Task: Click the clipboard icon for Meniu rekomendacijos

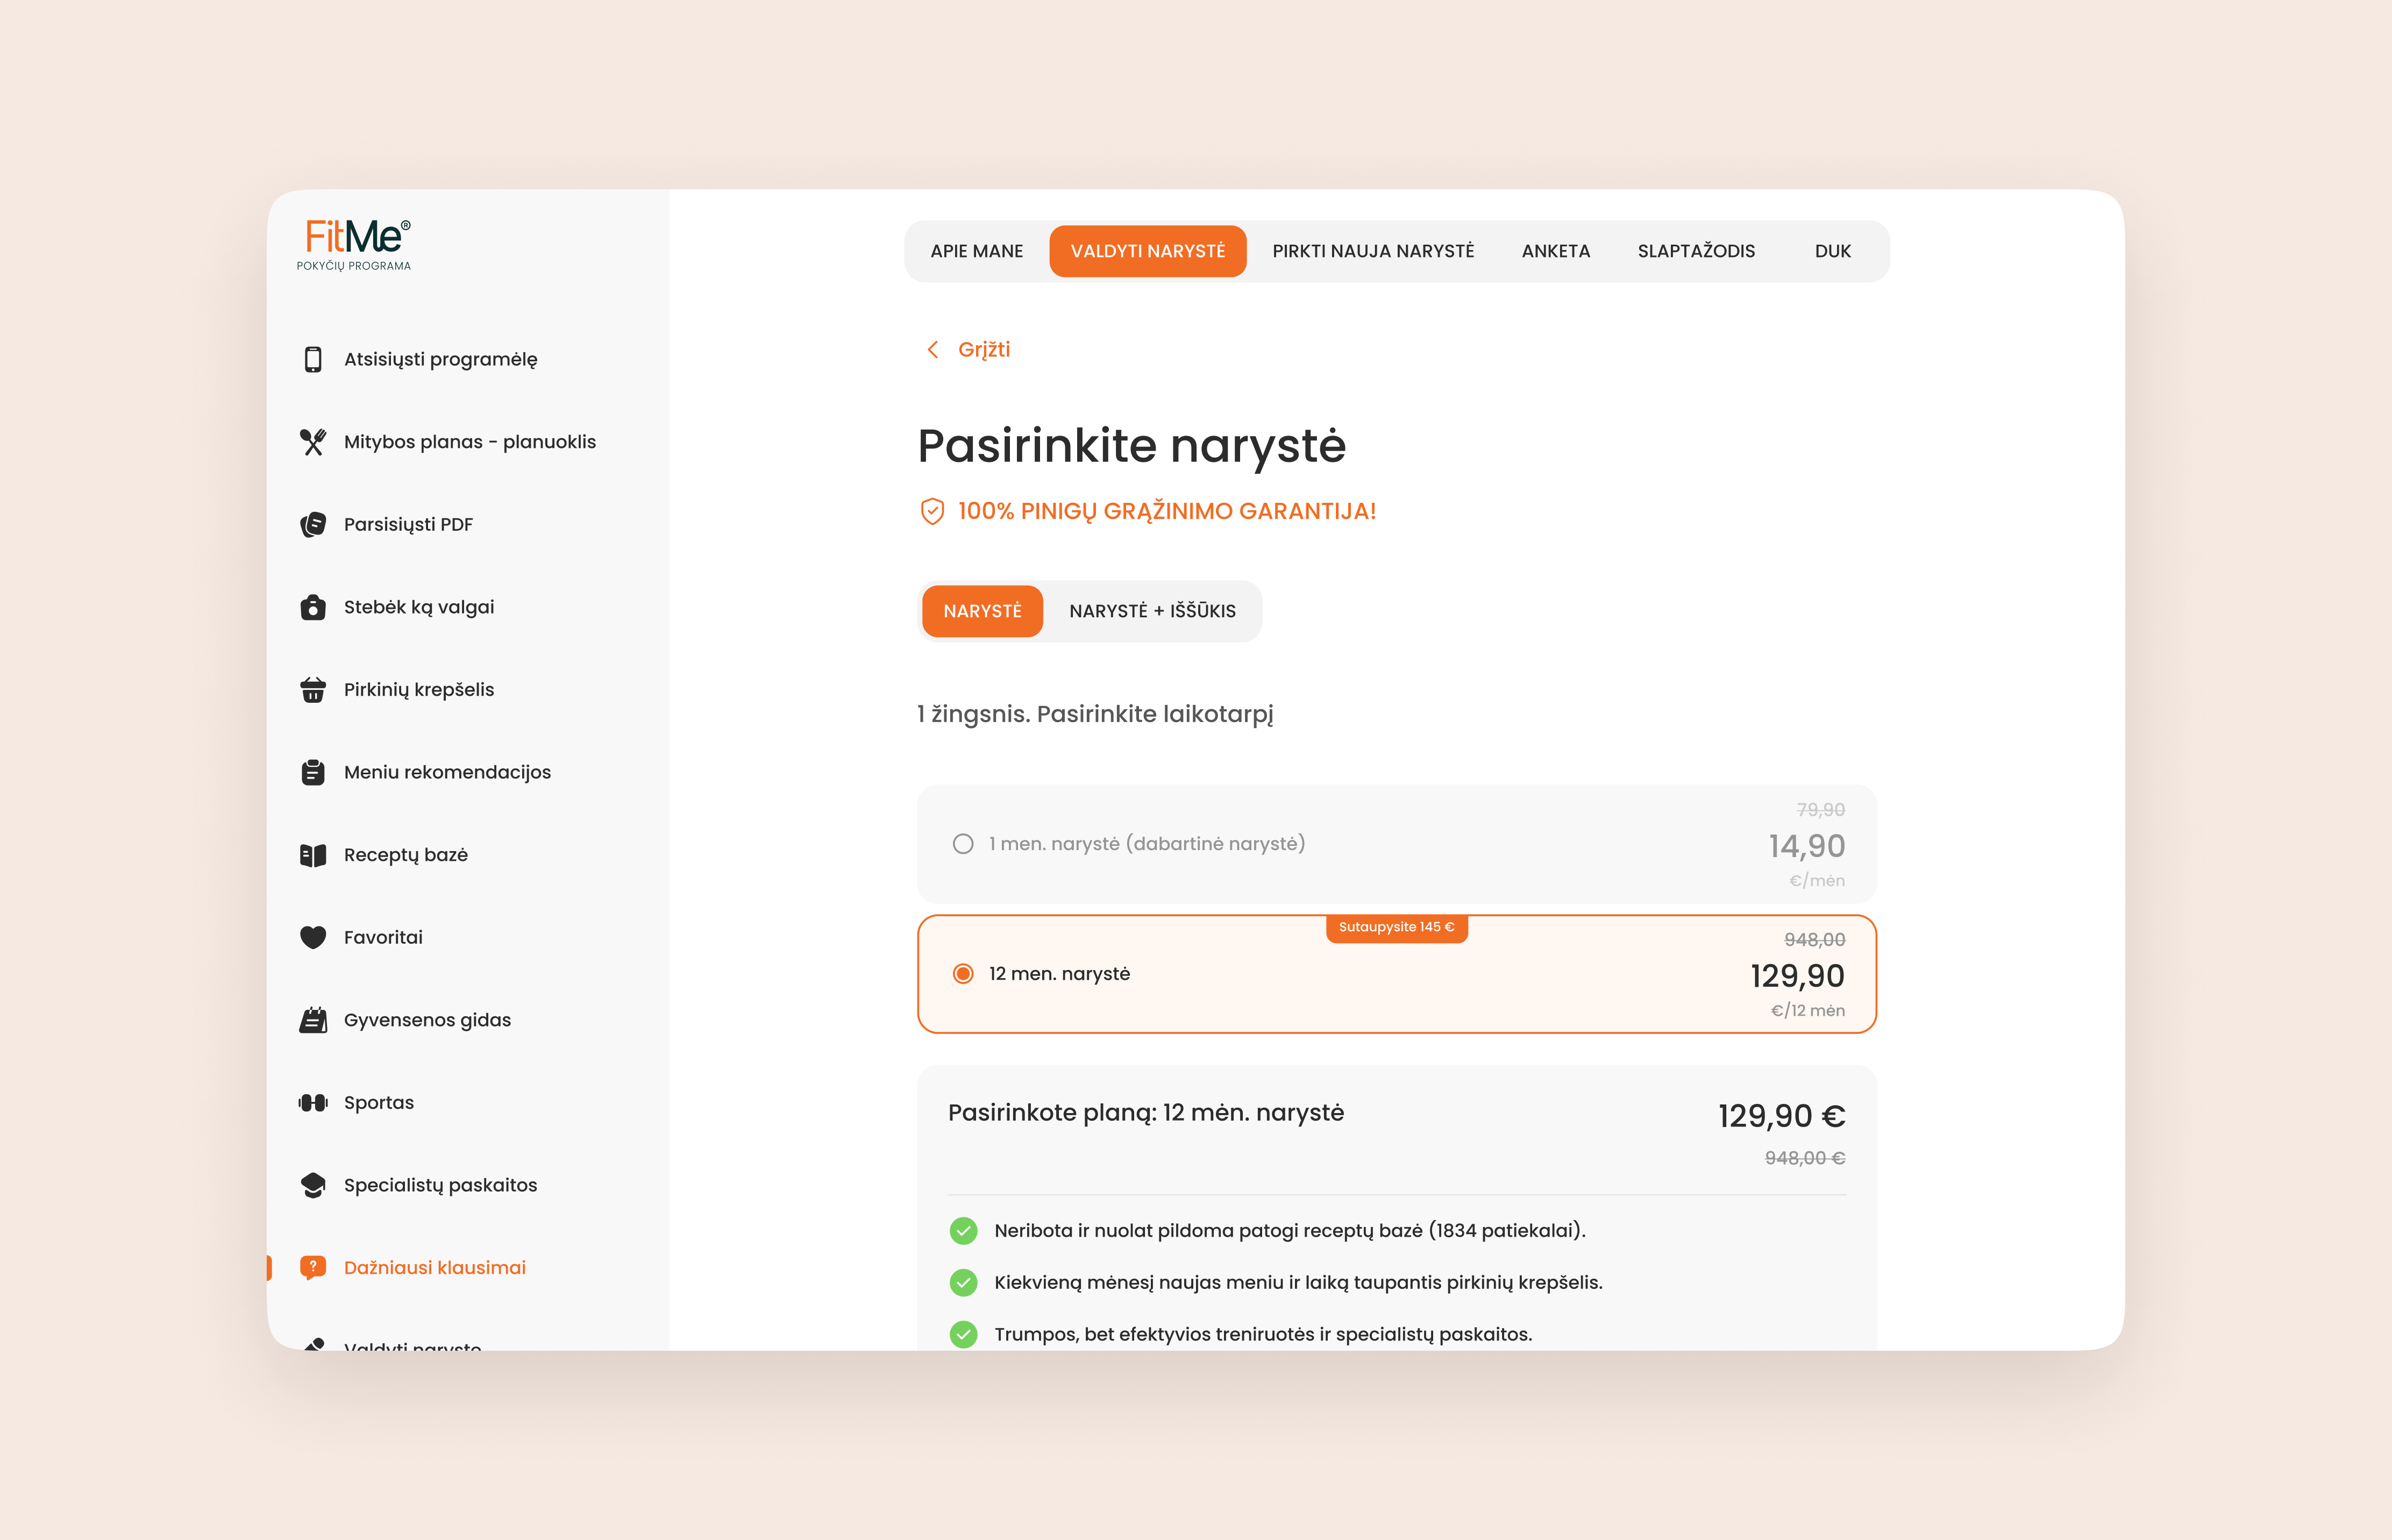Action: [x=313, y=772]
